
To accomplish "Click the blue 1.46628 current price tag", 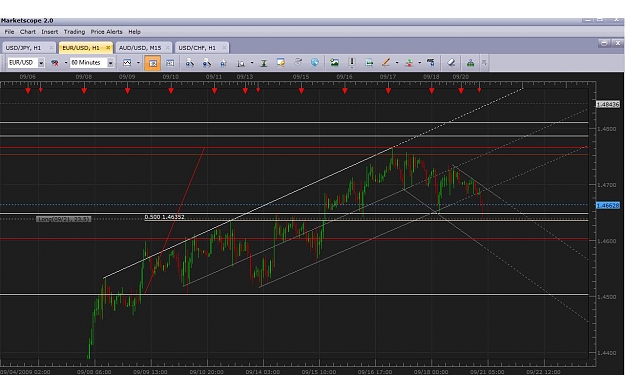I will coord(608,206).
